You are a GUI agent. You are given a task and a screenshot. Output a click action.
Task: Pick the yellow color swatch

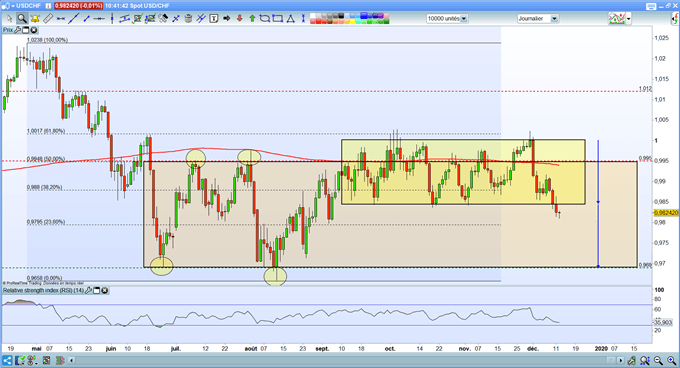(353, 21)
